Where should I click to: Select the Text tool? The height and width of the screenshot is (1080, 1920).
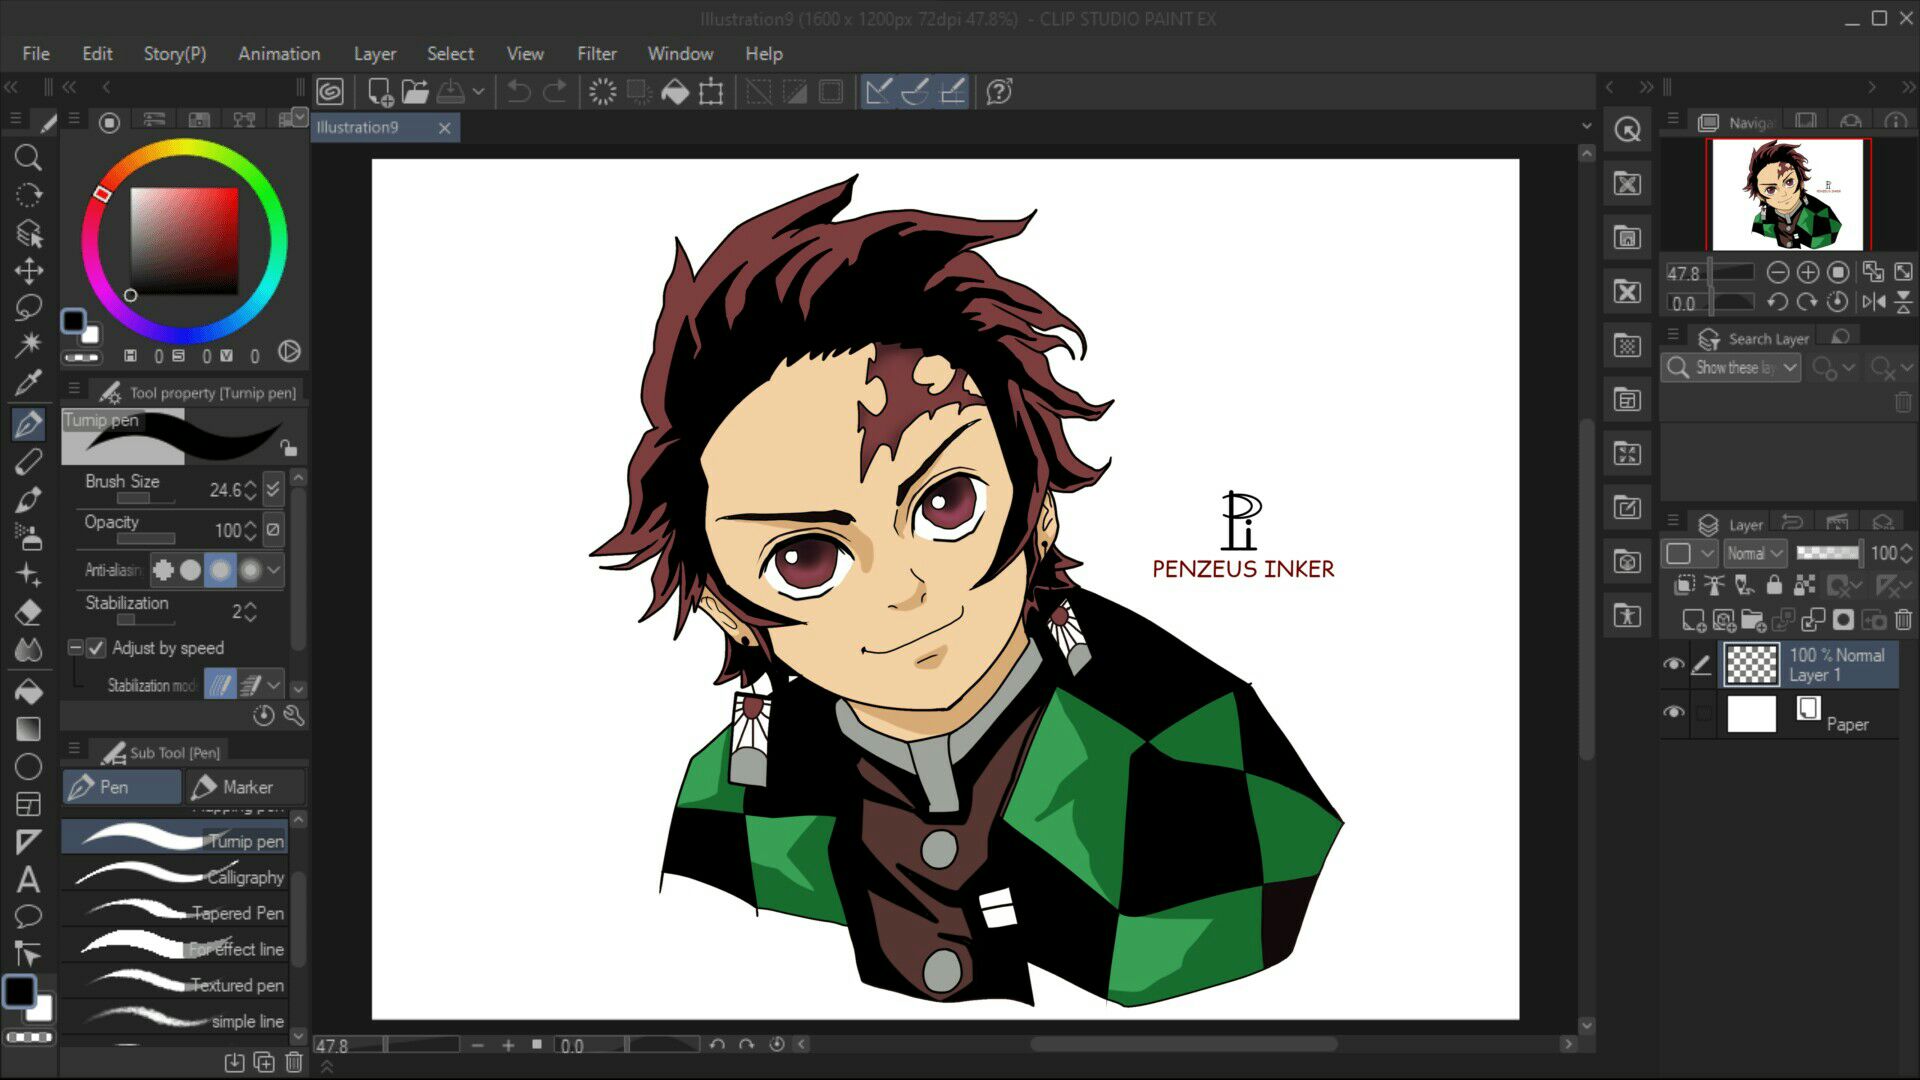(x=28, y=879)
